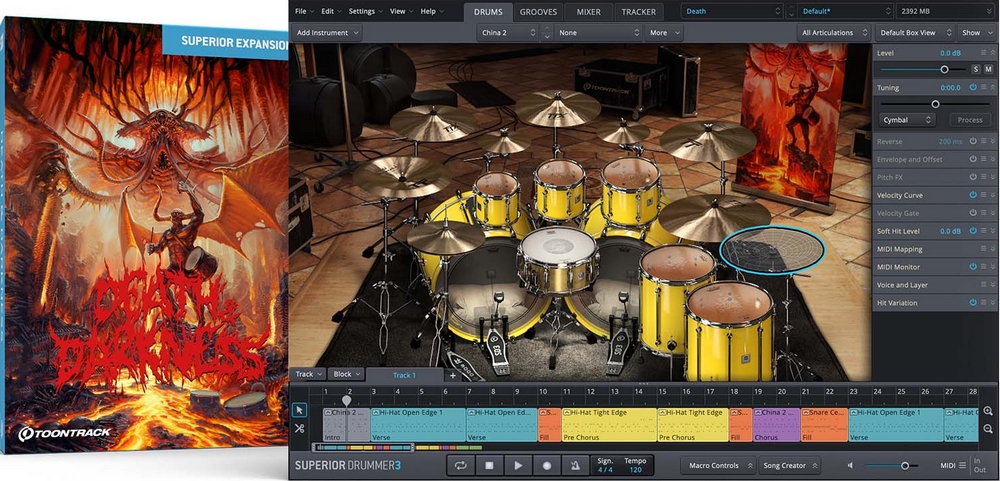The width and height of the screenshot is (1000, 481).
Task: Solo the instrument with the S button
Action: point(976,69)
